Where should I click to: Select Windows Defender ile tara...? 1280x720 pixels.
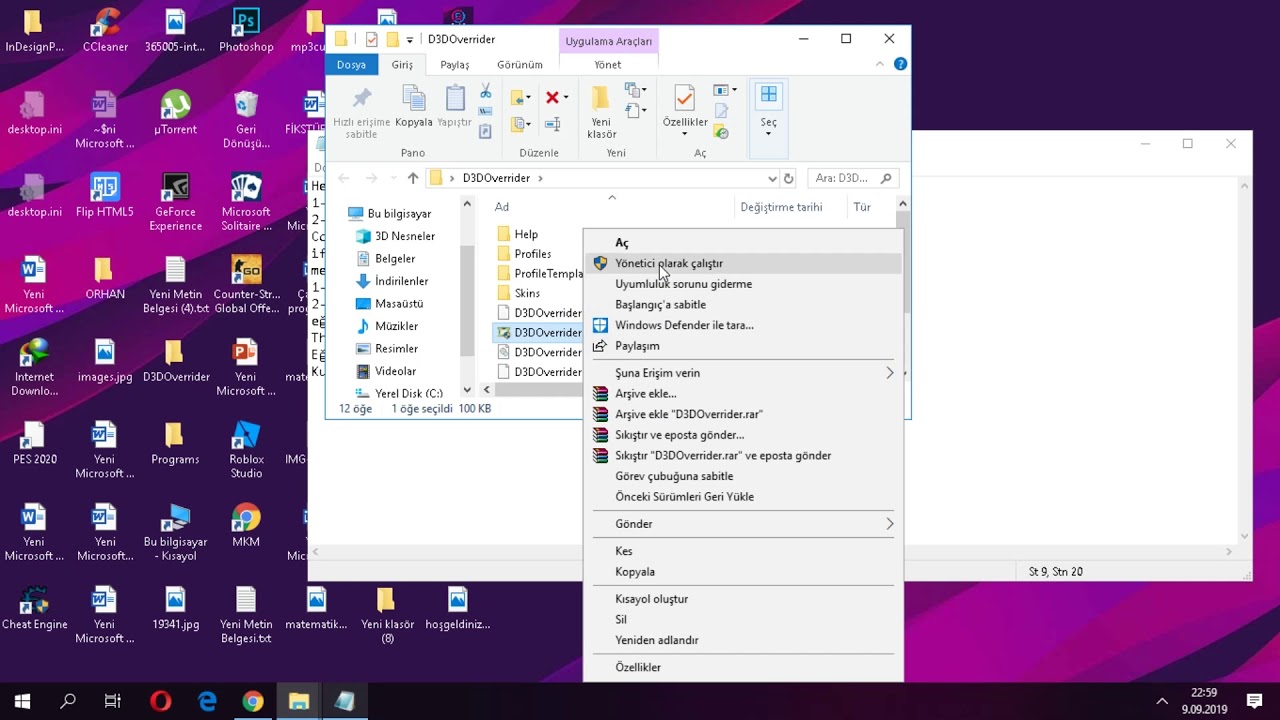[x=744, y=325]
